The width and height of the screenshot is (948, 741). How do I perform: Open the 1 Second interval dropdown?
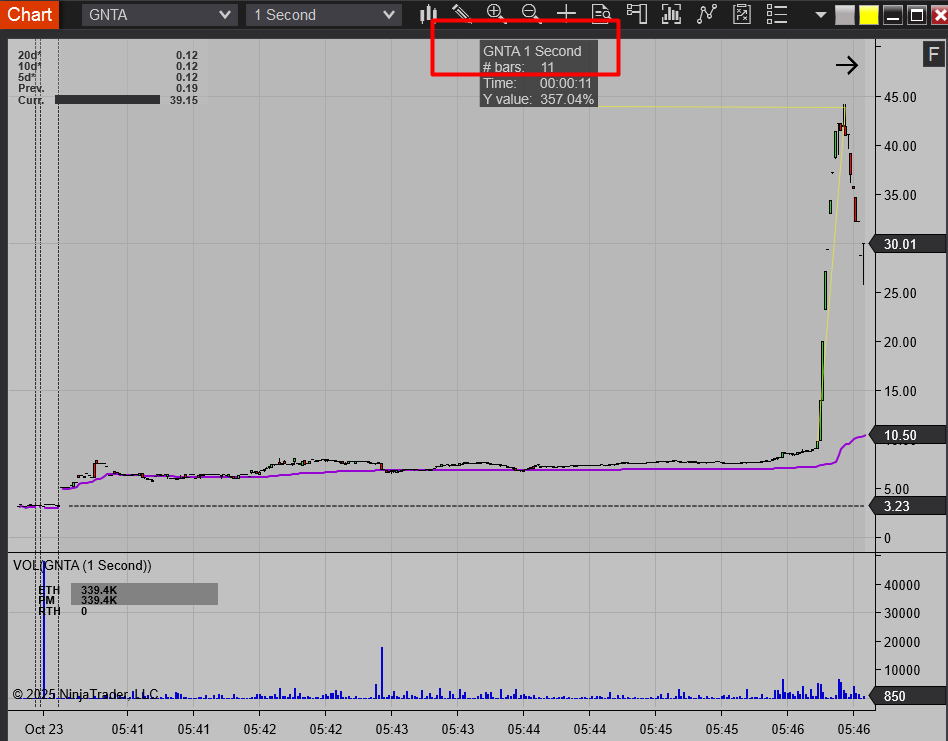(x=323, y=15)
